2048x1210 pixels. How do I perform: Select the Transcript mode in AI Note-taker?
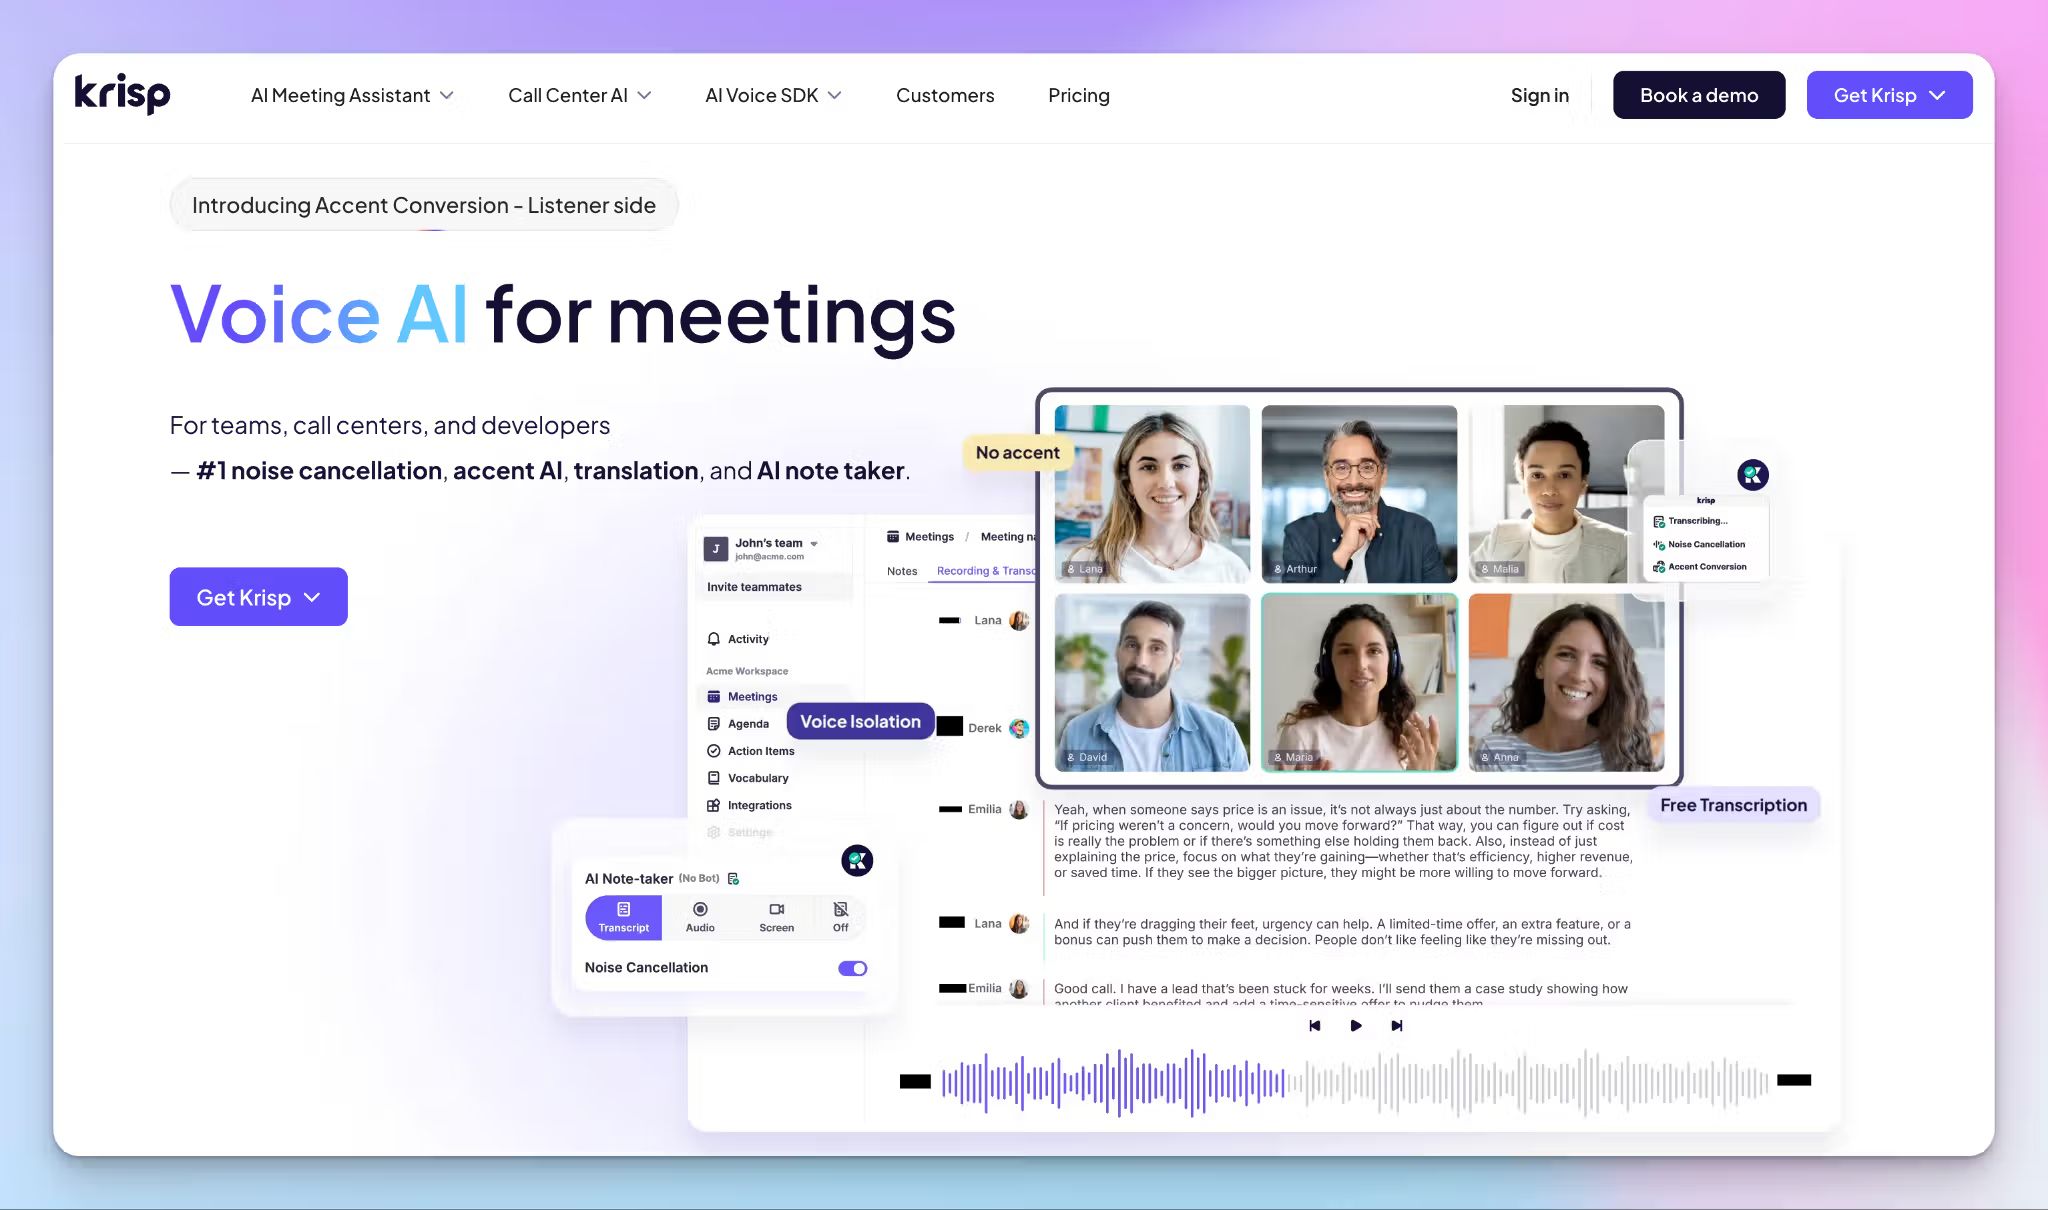point(622,916)
